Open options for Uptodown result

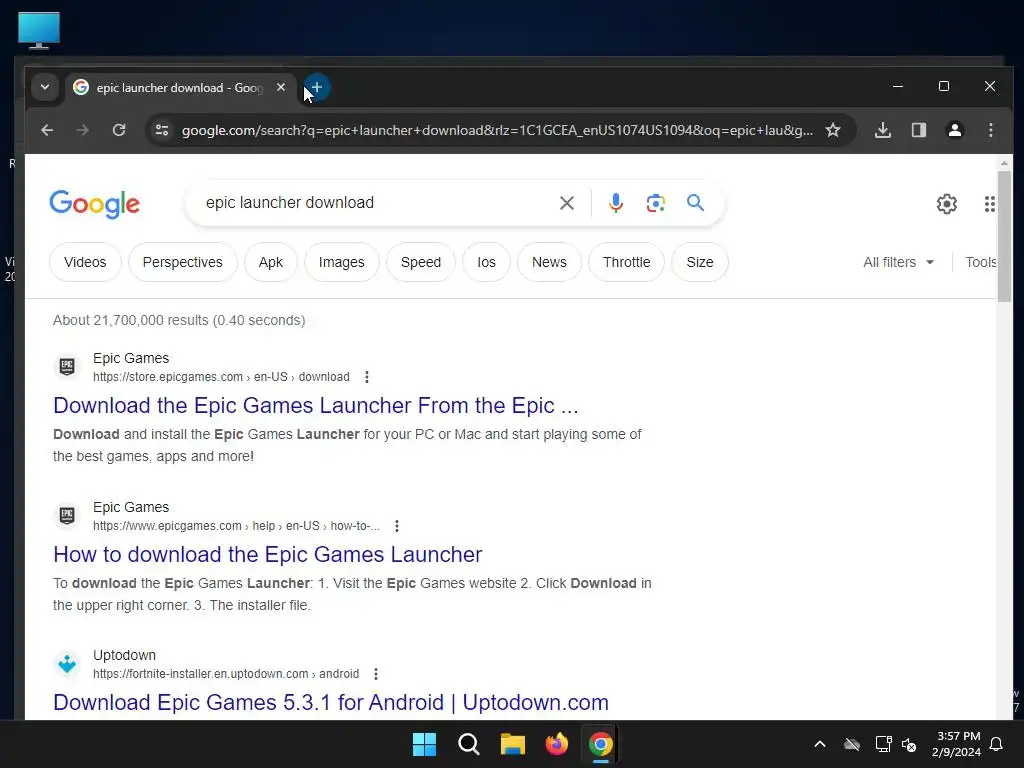pos(376,673)
